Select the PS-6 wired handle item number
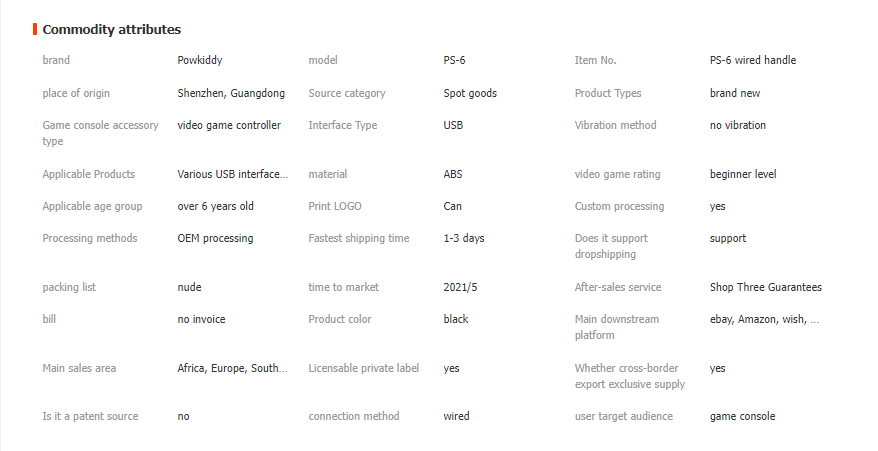Image resolution: width=878 pixels, height=451 pixels. (753, 61)
